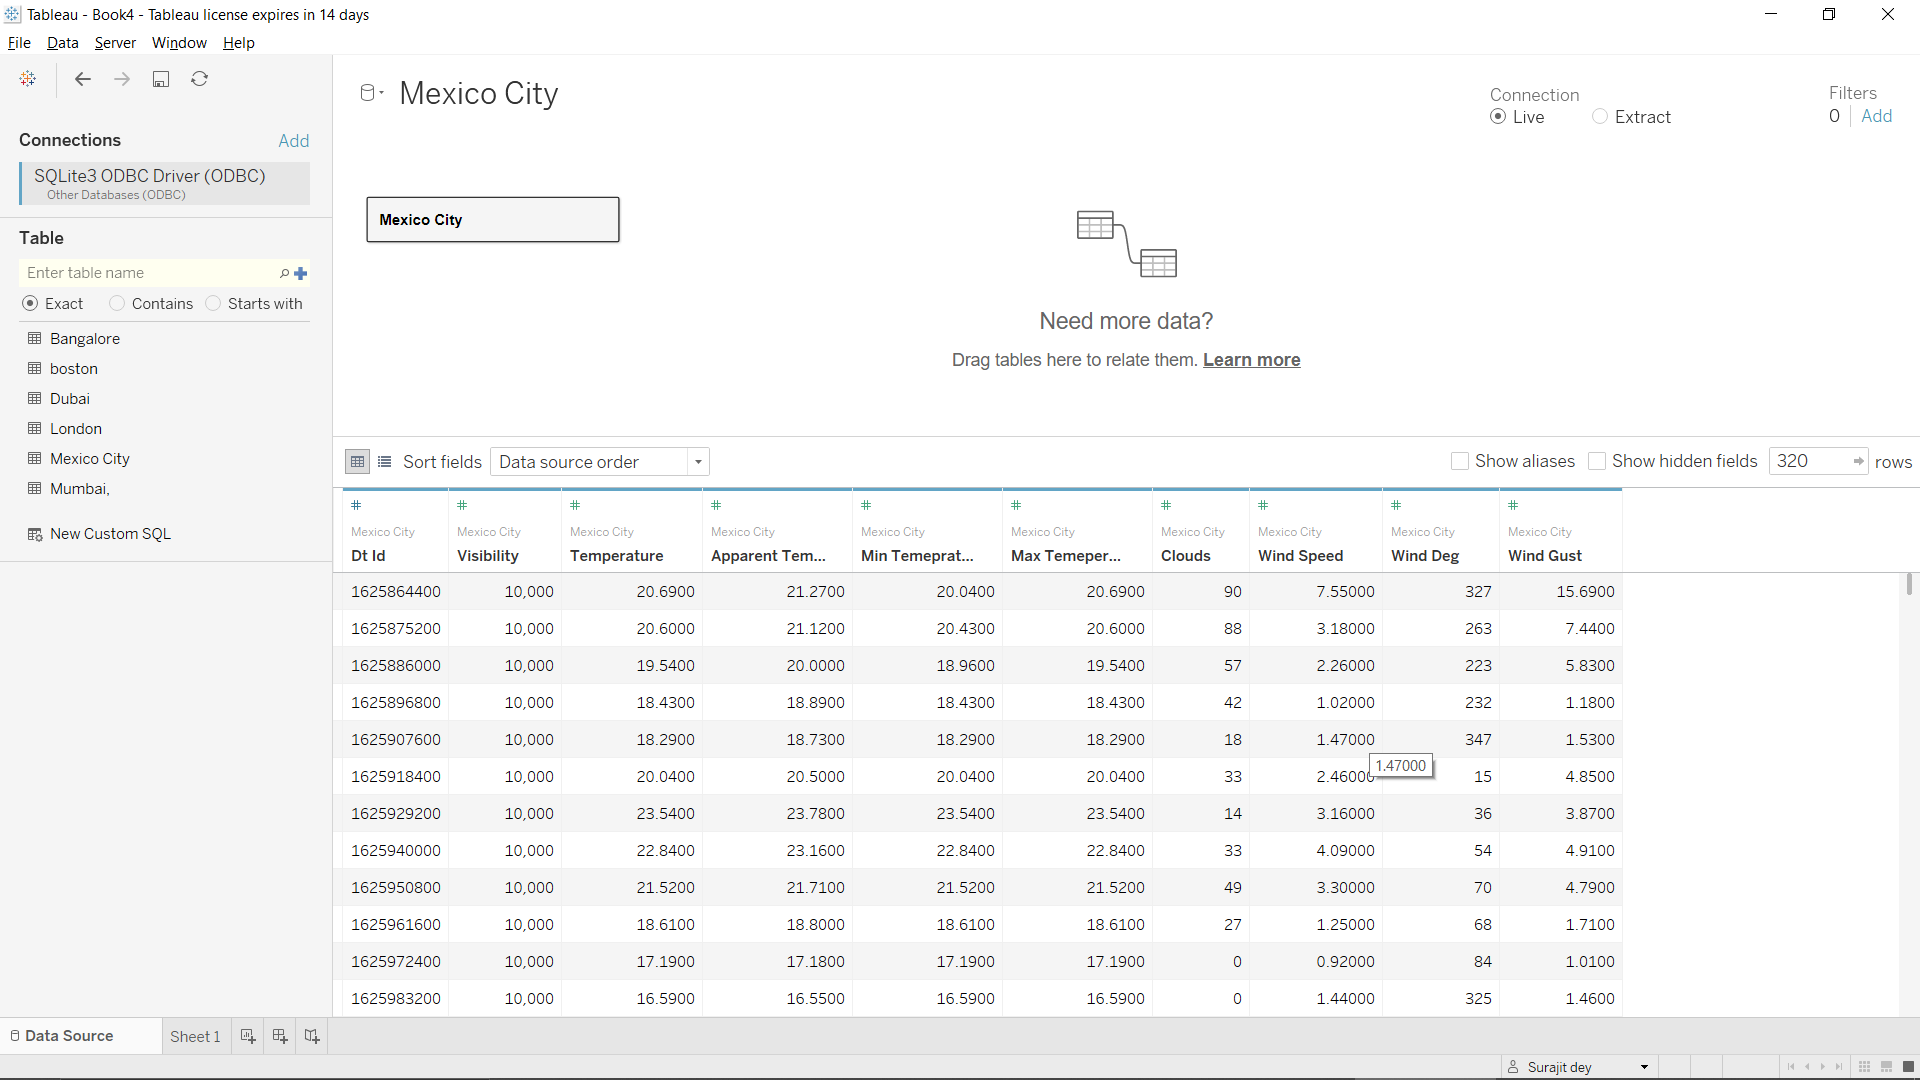Open the Server menu
The width and height of the screenshot is (1920, 1080).
pyautogui.click(x=115, y=43)
